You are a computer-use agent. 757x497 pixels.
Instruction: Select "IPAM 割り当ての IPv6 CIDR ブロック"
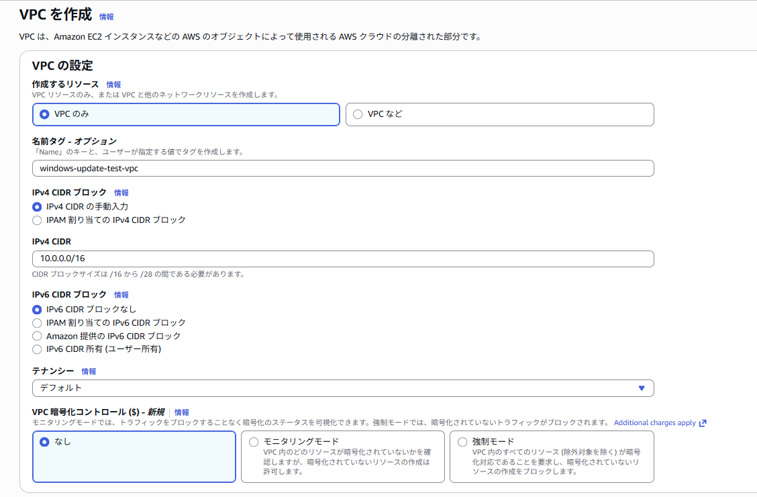[37, 323]
